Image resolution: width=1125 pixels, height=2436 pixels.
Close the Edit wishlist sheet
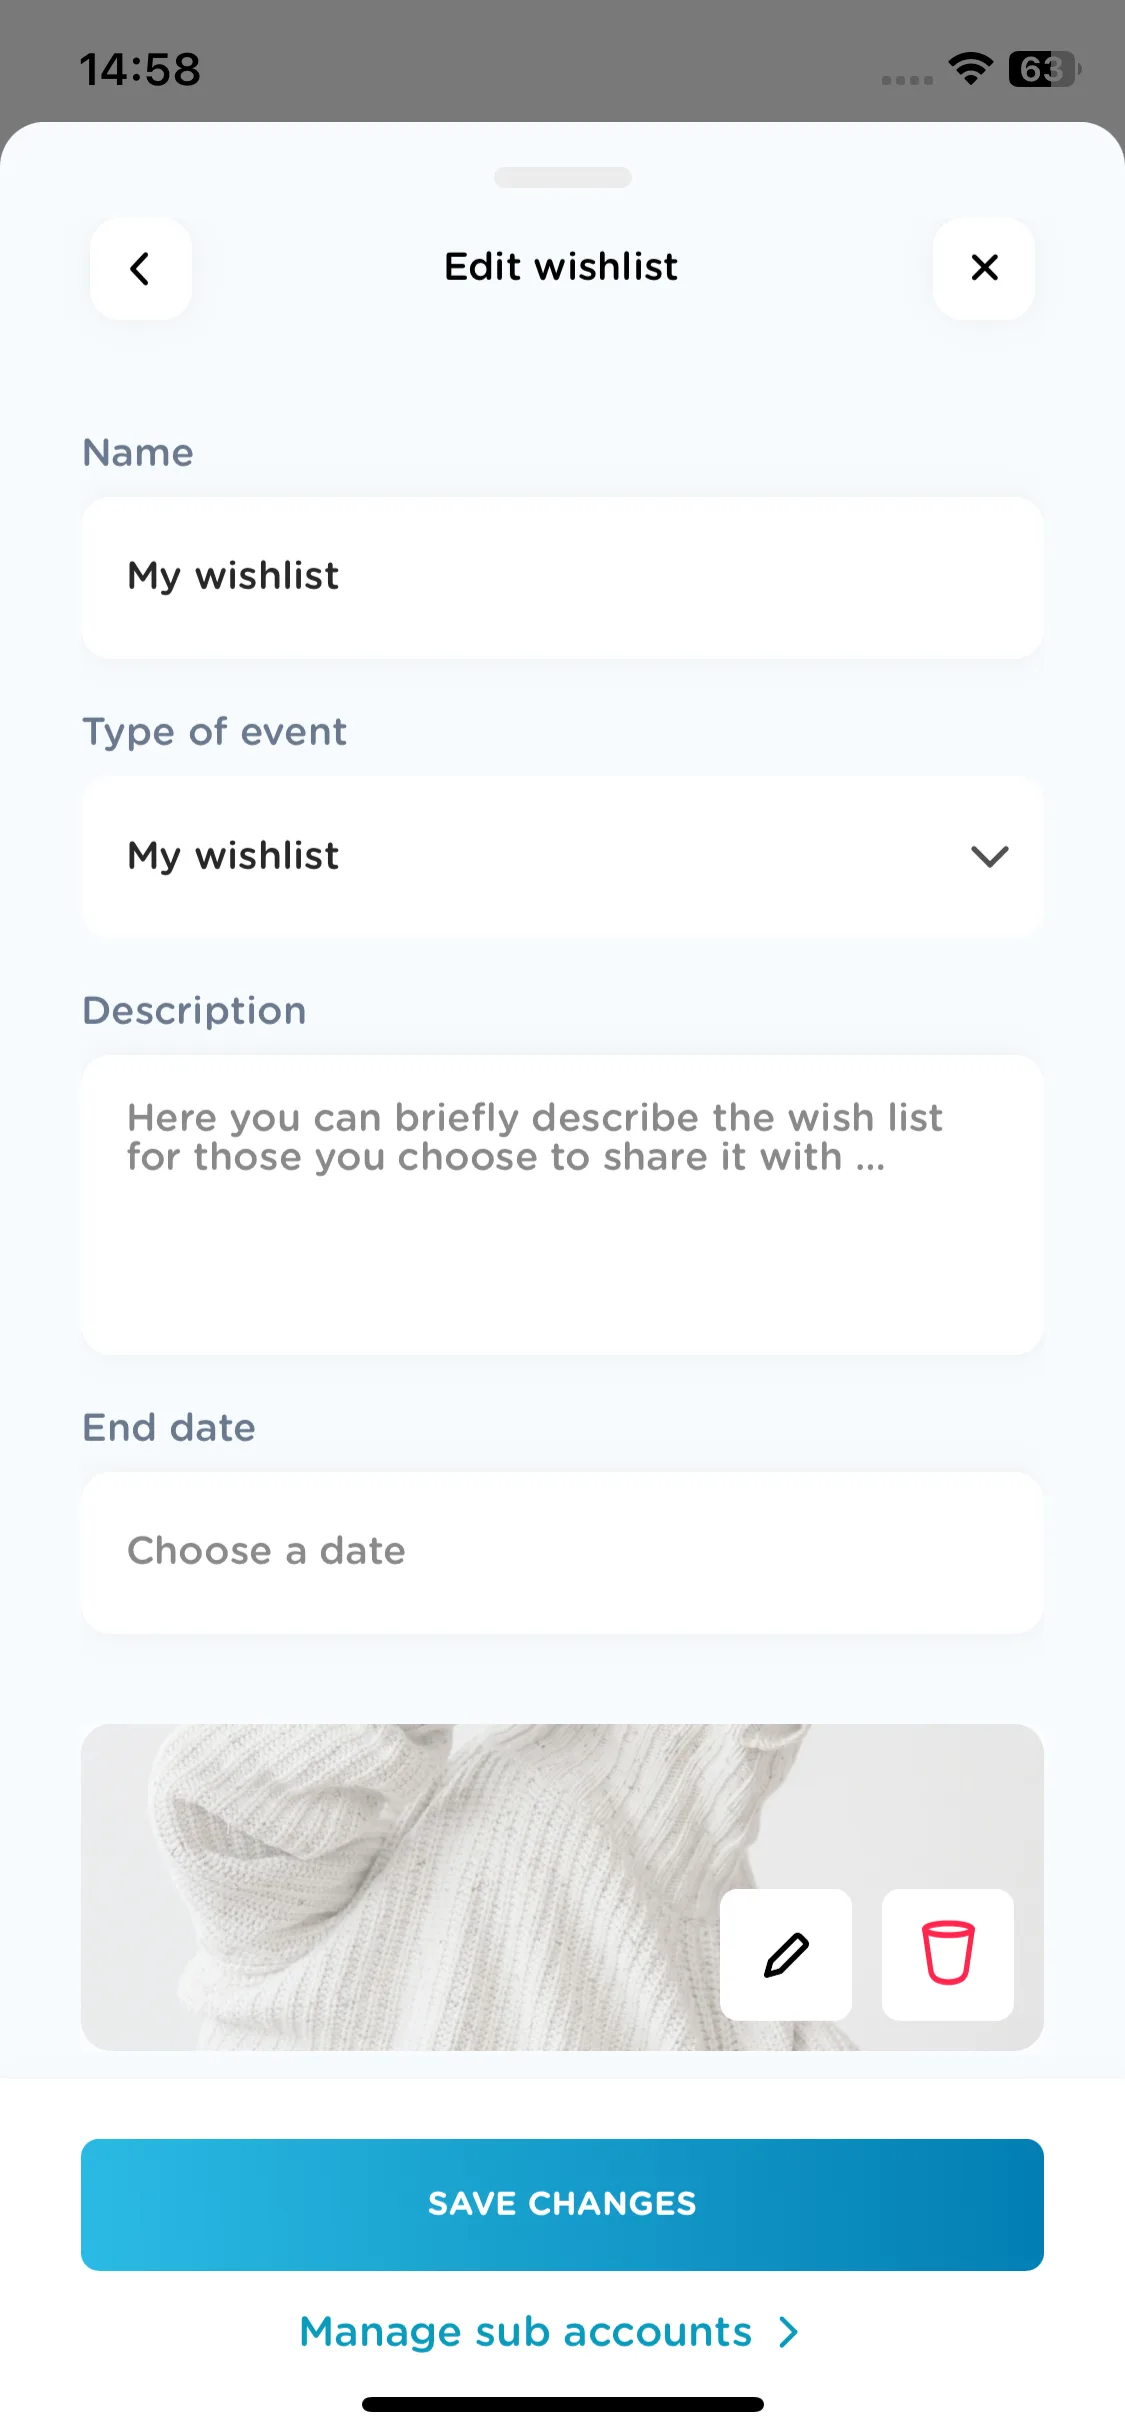[984, 268]
